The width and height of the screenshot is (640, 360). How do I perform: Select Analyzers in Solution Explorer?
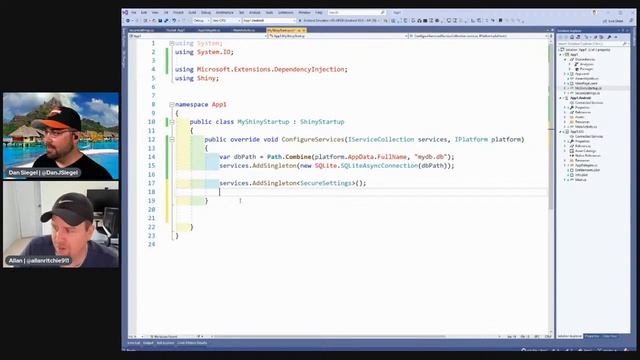(x=587, y=64)
